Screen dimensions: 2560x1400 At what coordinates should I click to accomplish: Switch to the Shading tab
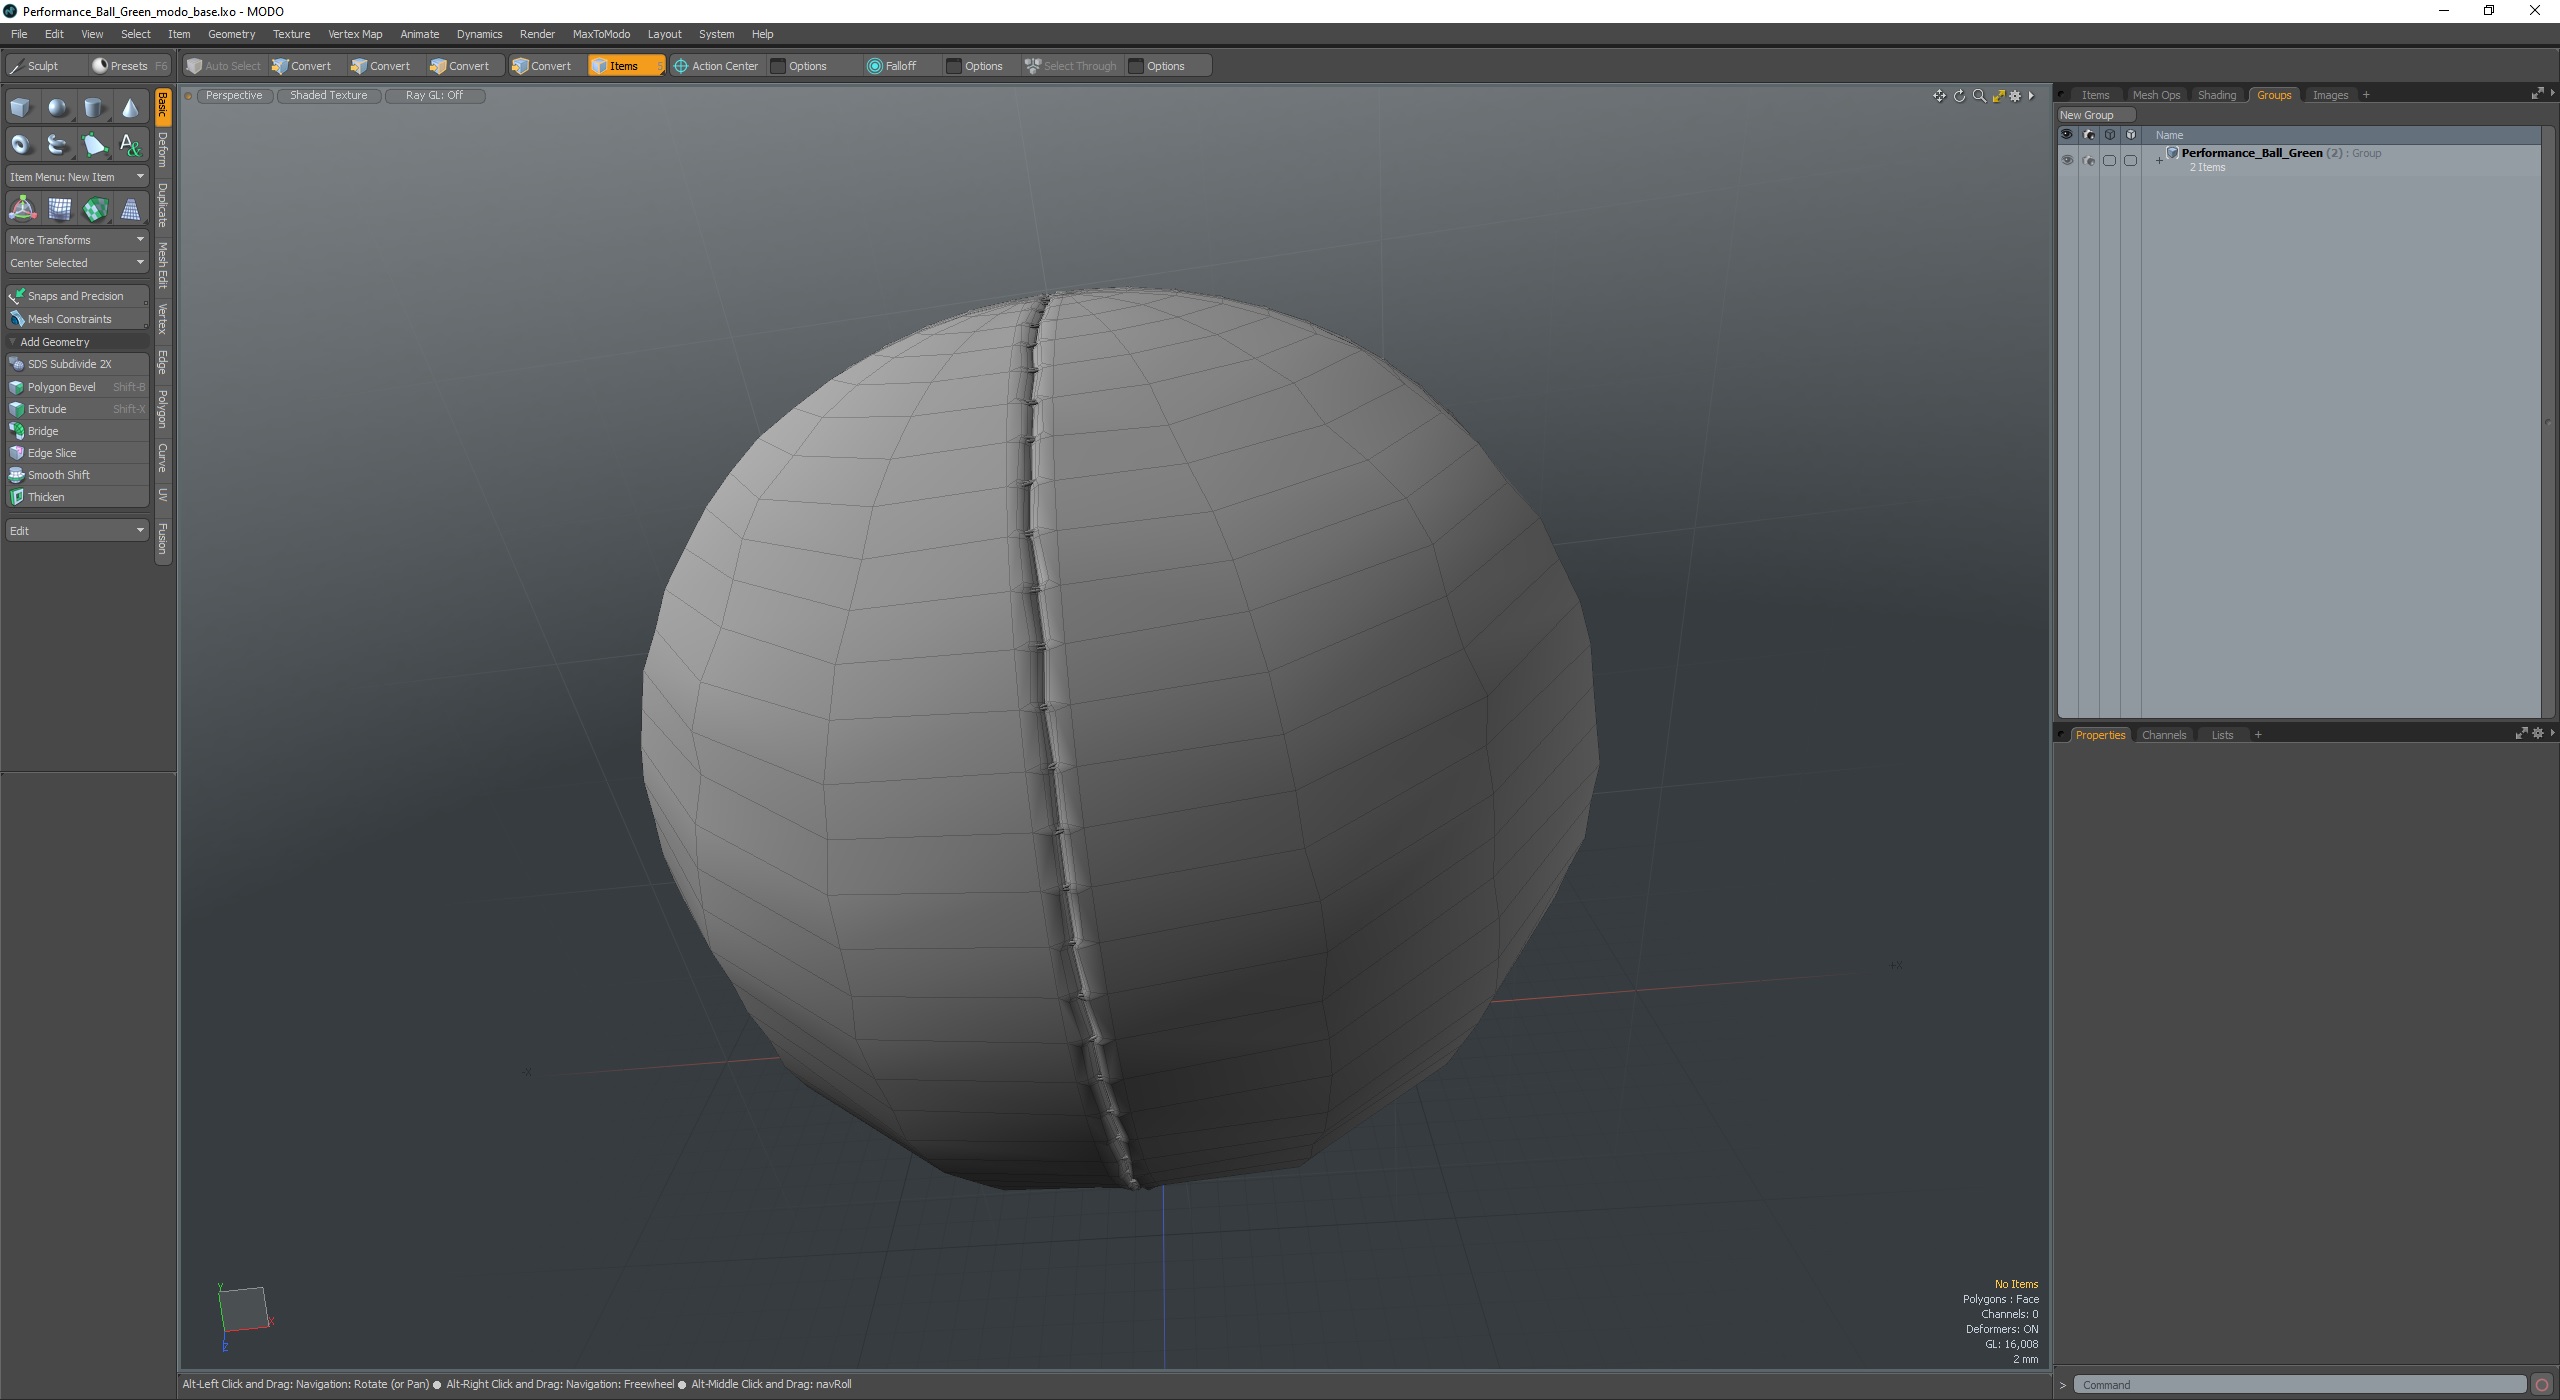click(2217, 95)
